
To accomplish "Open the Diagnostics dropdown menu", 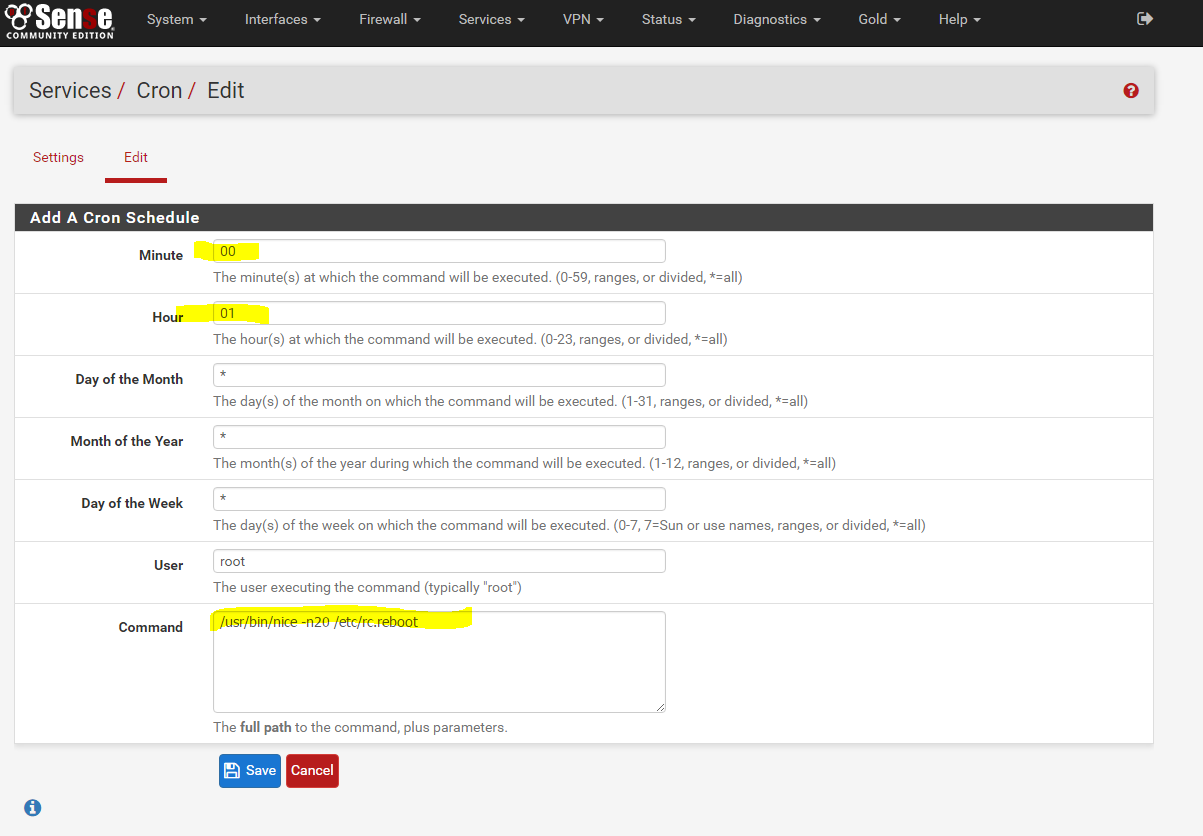I will coord(776,19).
